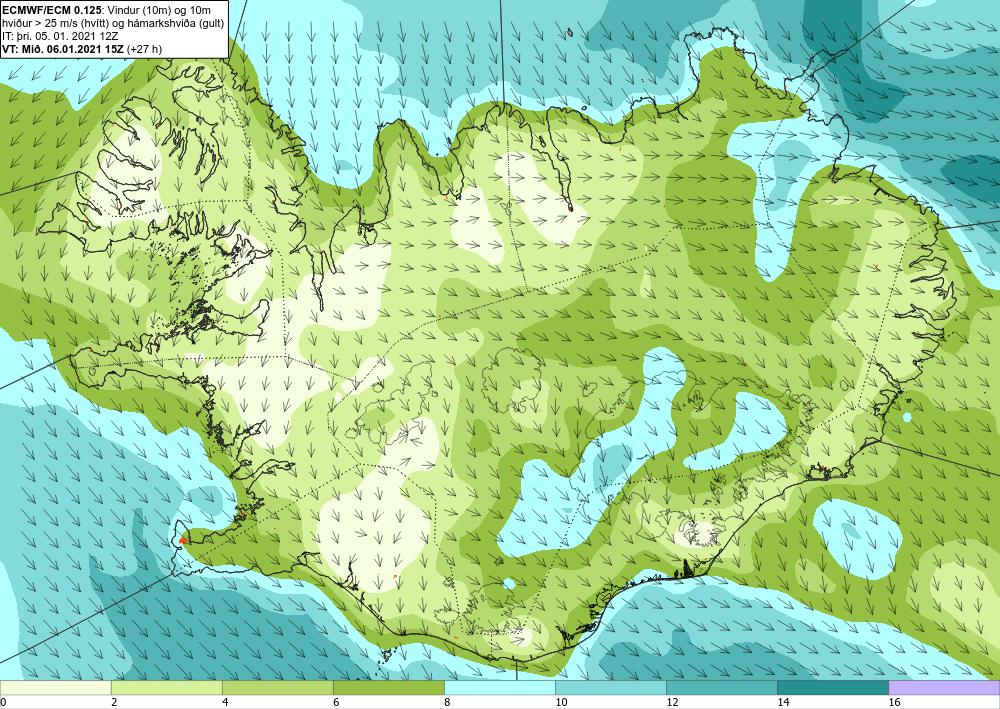Click the legend label '4'

click(x=225, y=703)
